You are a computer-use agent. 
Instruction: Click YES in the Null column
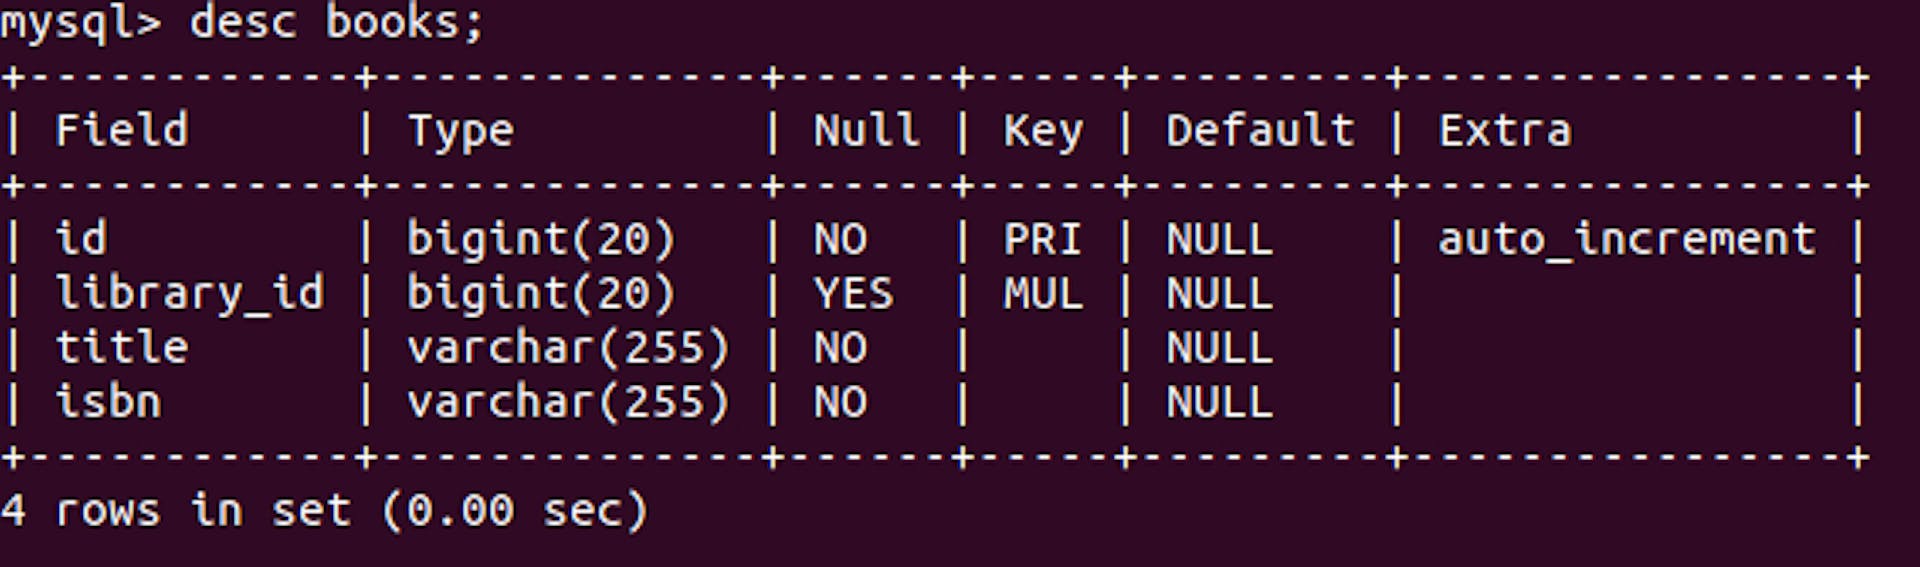(854, 293)
